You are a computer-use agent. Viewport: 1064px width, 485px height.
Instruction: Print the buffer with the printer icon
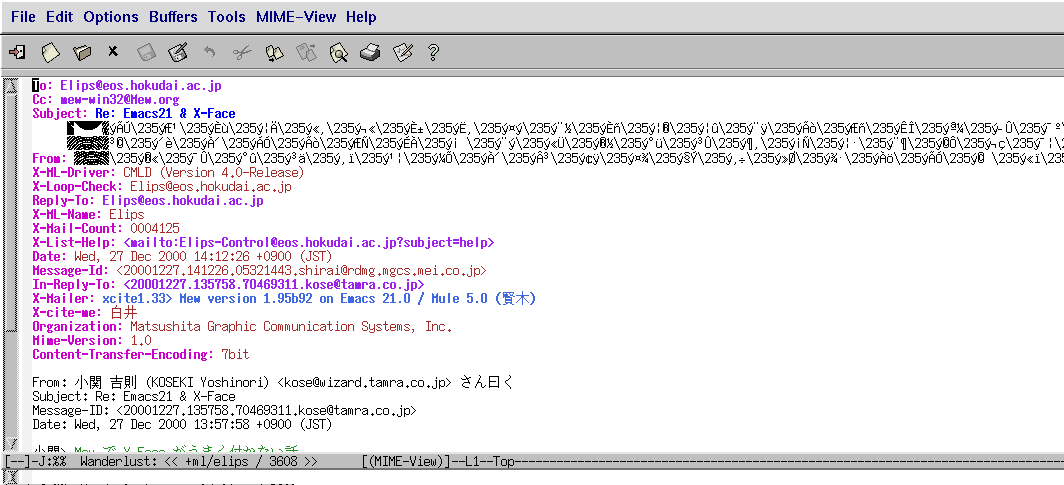(x=370, y=51)
